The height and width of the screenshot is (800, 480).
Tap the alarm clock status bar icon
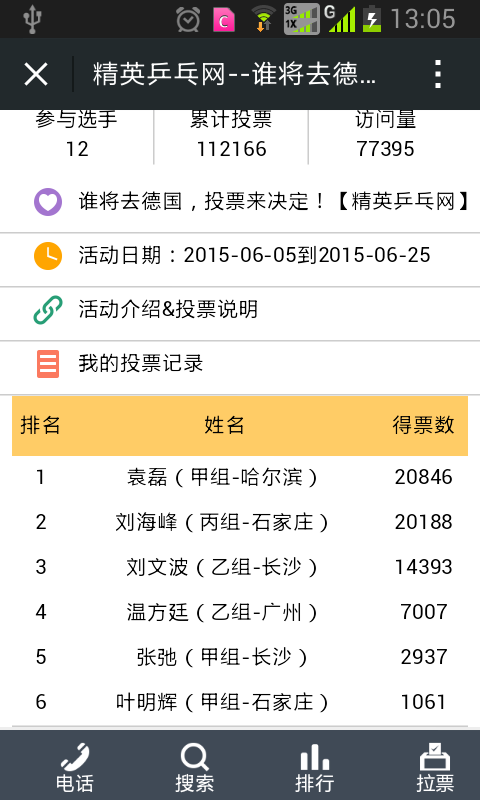click(188, 19)
